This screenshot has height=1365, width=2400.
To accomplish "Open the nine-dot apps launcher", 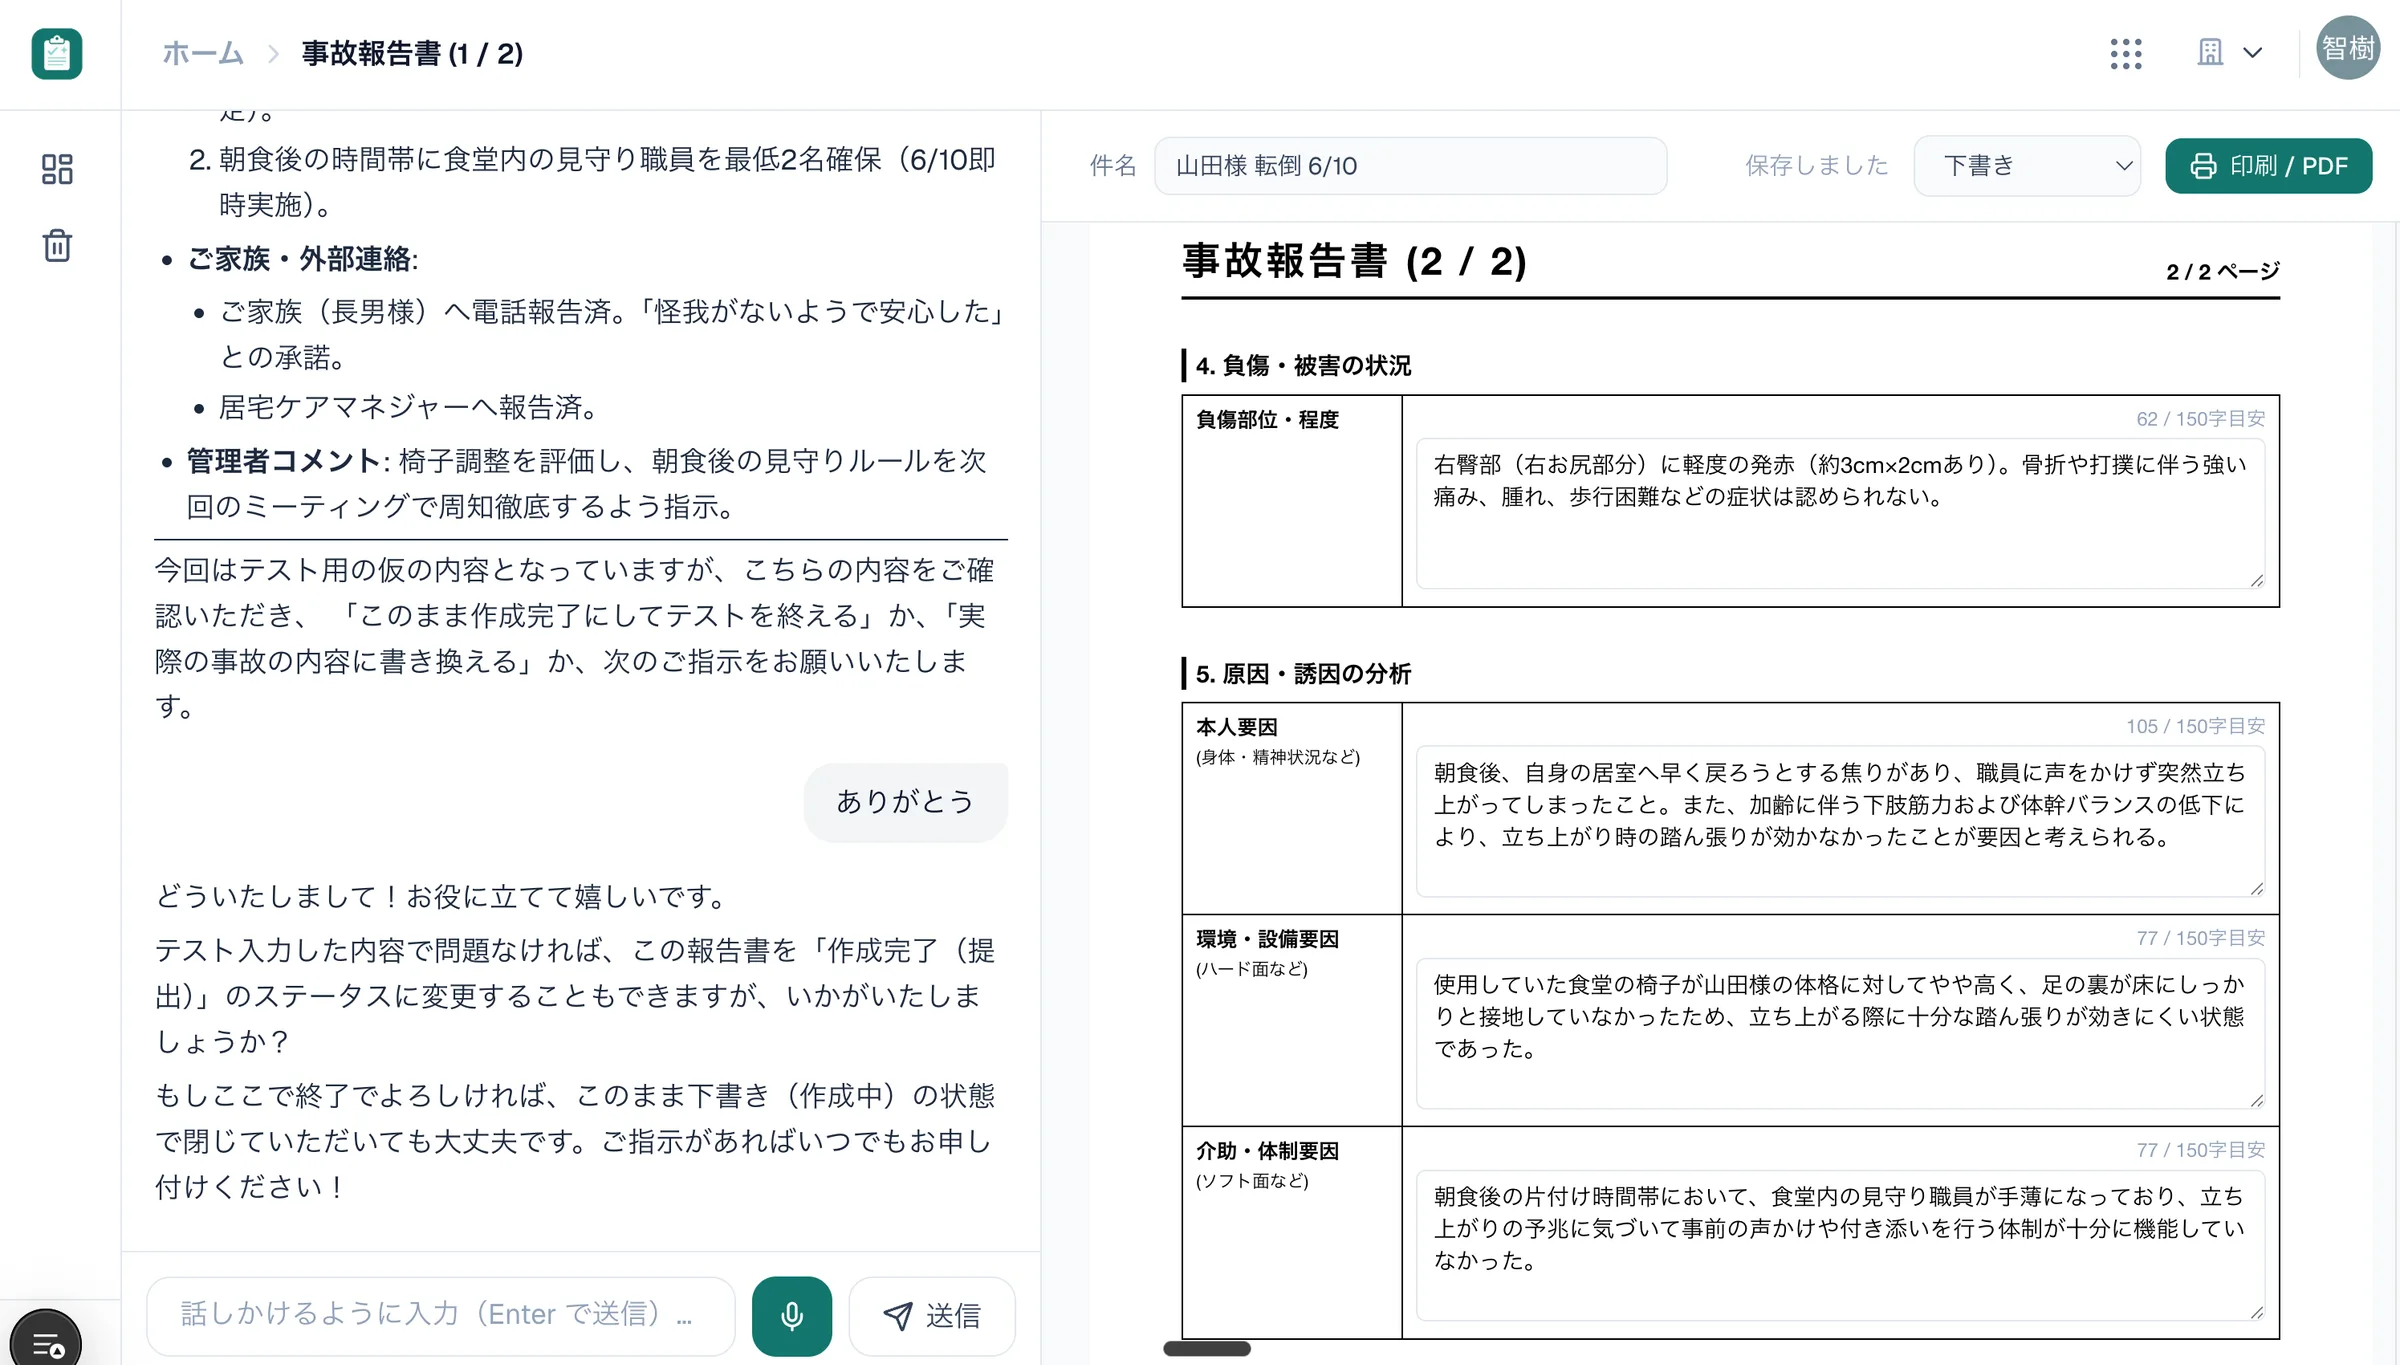I will (x=2126, y=54).
